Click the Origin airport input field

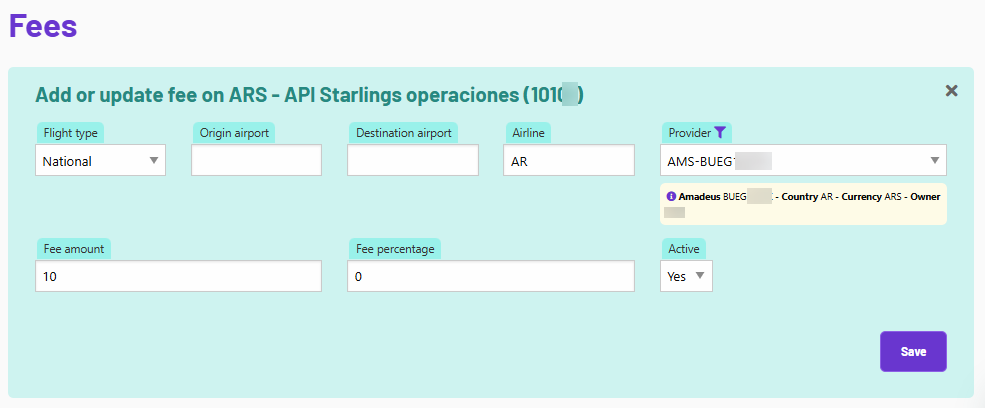256,160
